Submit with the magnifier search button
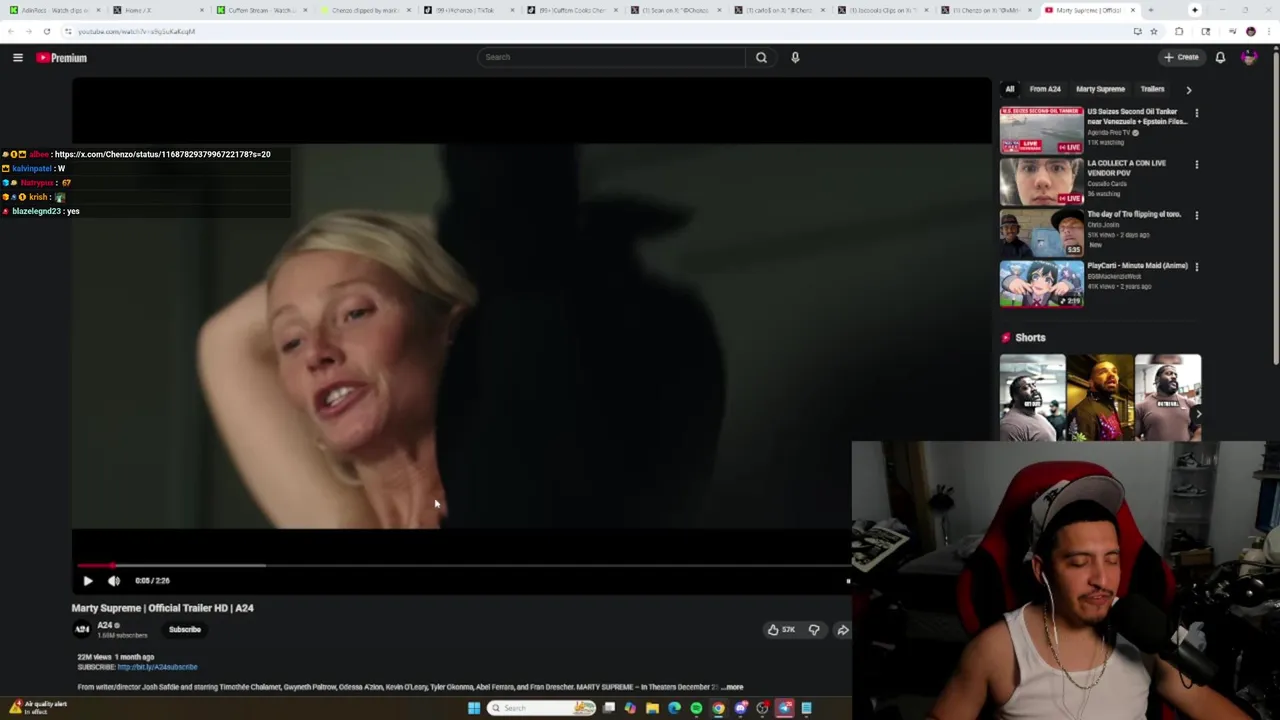 (761, 57)
